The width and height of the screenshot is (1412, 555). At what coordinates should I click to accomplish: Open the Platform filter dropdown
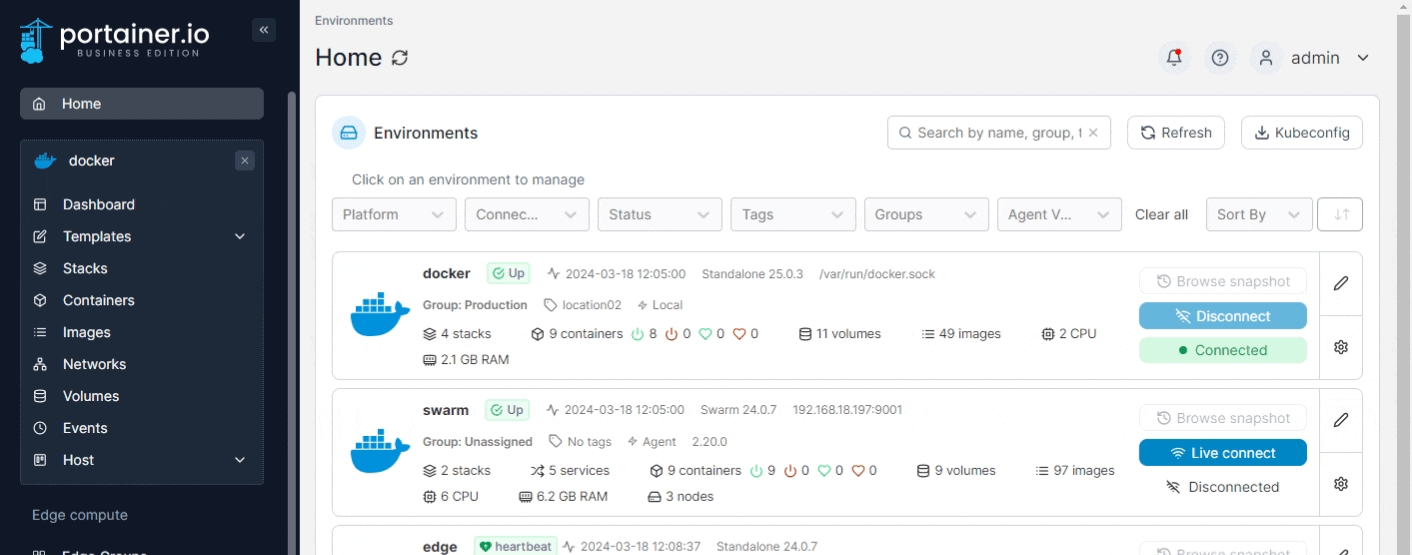click(x=394, y=214)
